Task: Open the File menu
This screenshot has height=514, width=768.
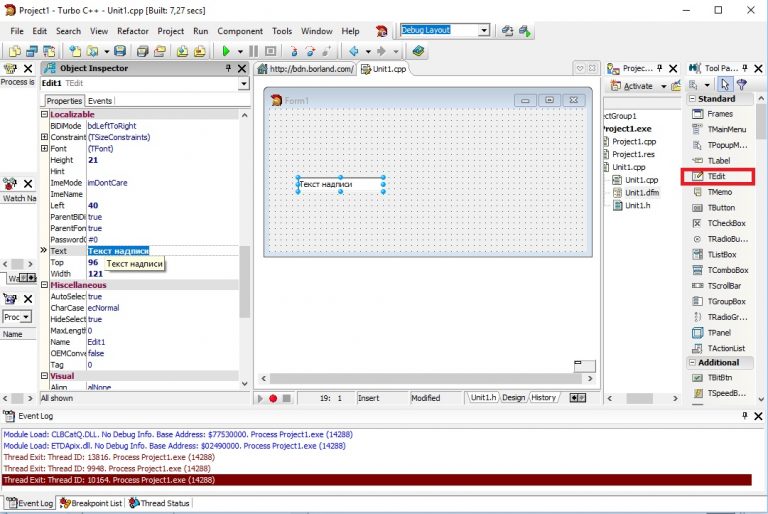Action: [x=17, y=31]
